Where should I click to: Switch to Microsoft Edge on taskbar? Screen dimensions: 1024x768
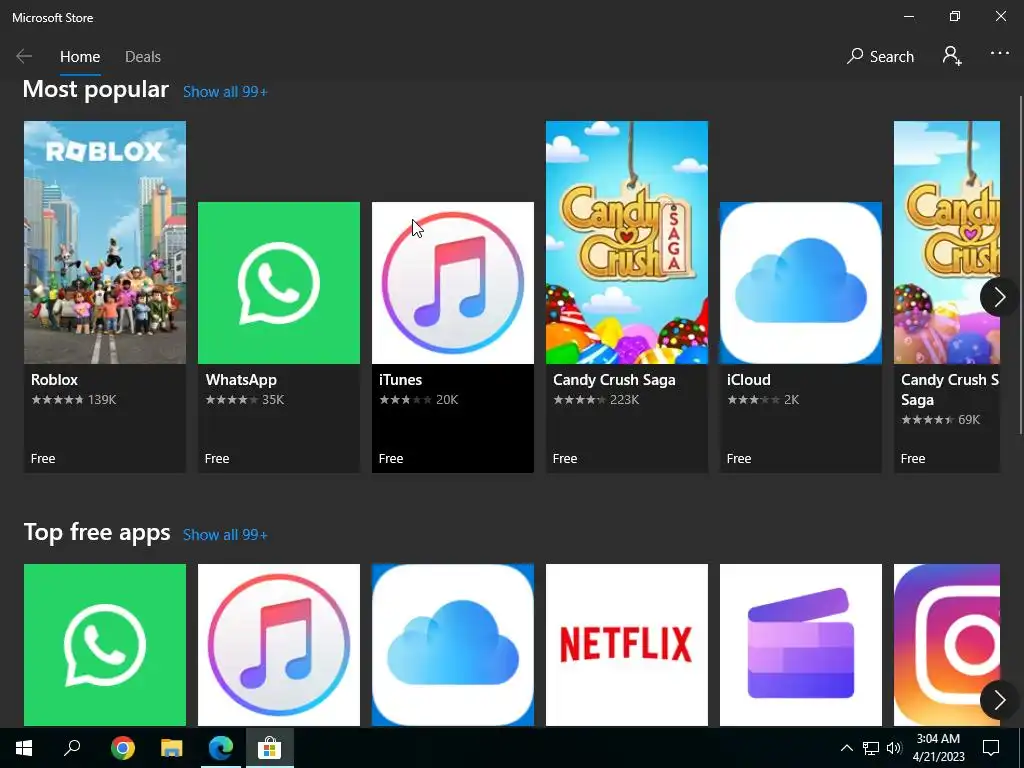click(x=221, y=748)
